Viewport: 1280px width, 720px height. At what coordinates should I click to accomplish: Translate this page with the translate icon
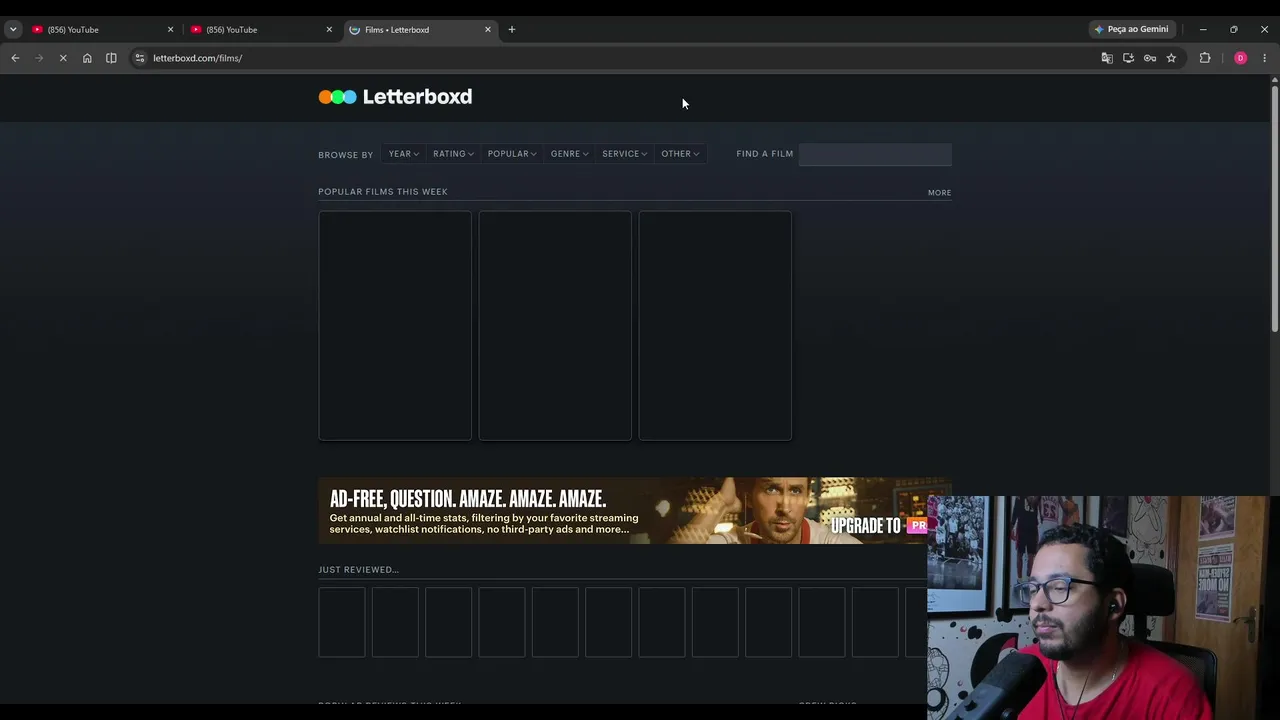1107,58
